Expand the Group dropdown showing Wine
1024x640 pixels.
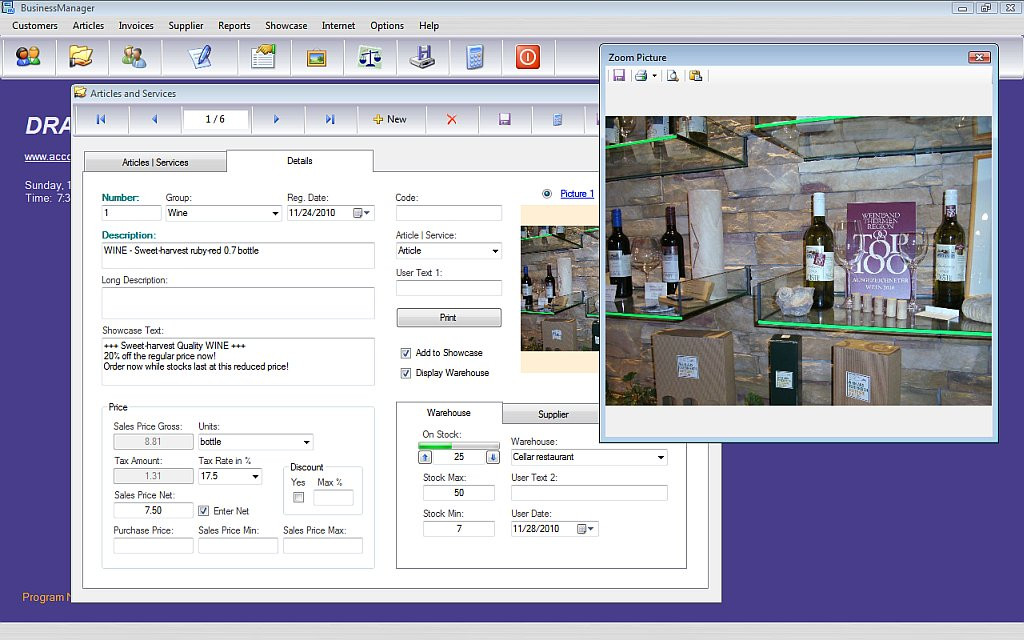pos(275,214)
